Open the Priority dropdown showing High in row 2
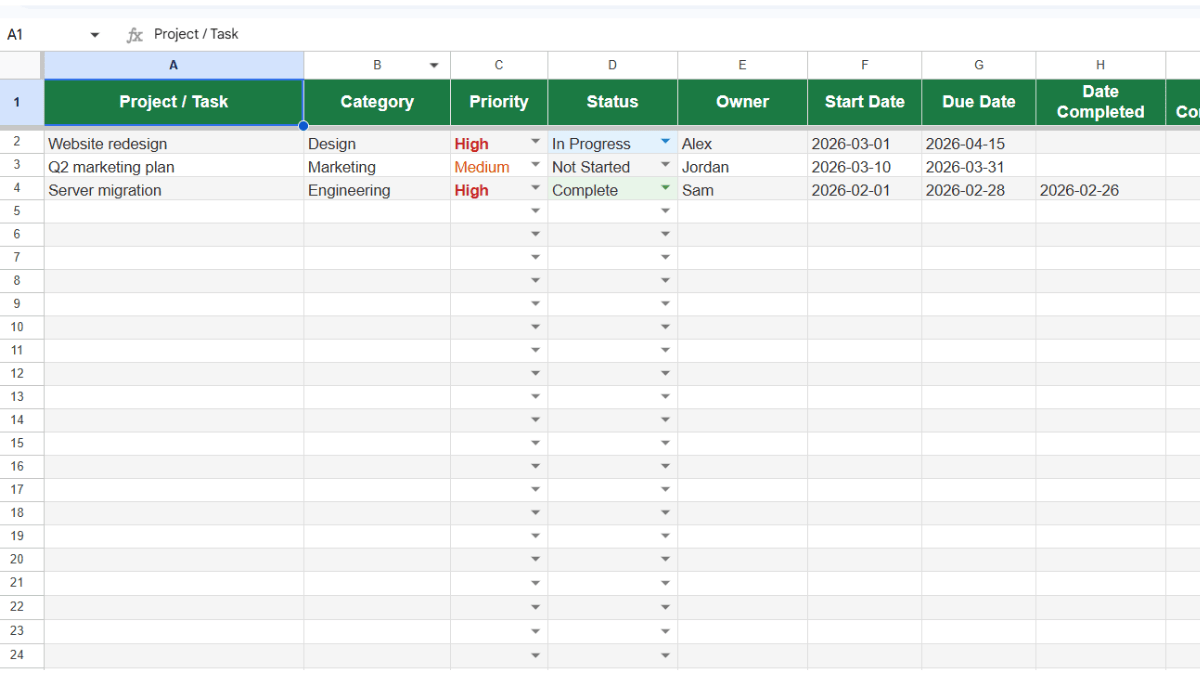 point(536,143)
